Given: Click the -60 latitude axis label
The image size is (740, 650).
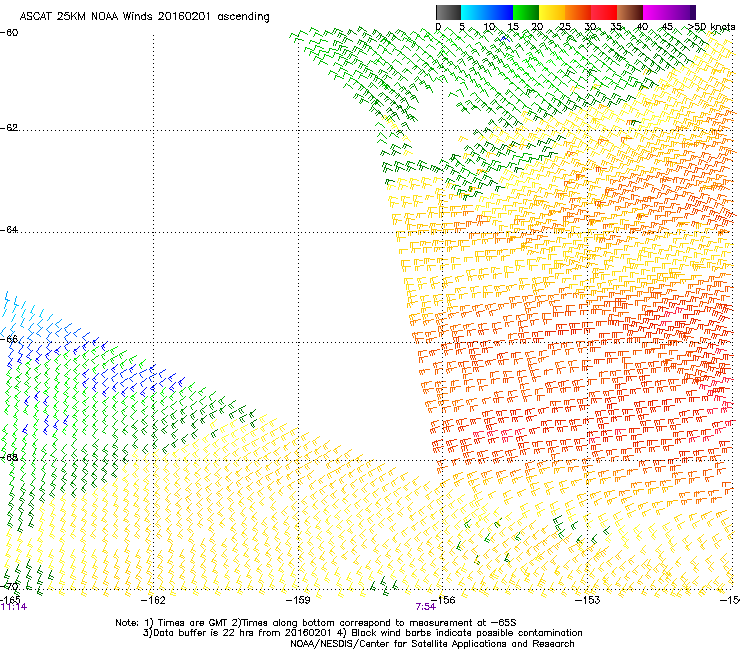Looking at the screenshot, I should (9, 33).
